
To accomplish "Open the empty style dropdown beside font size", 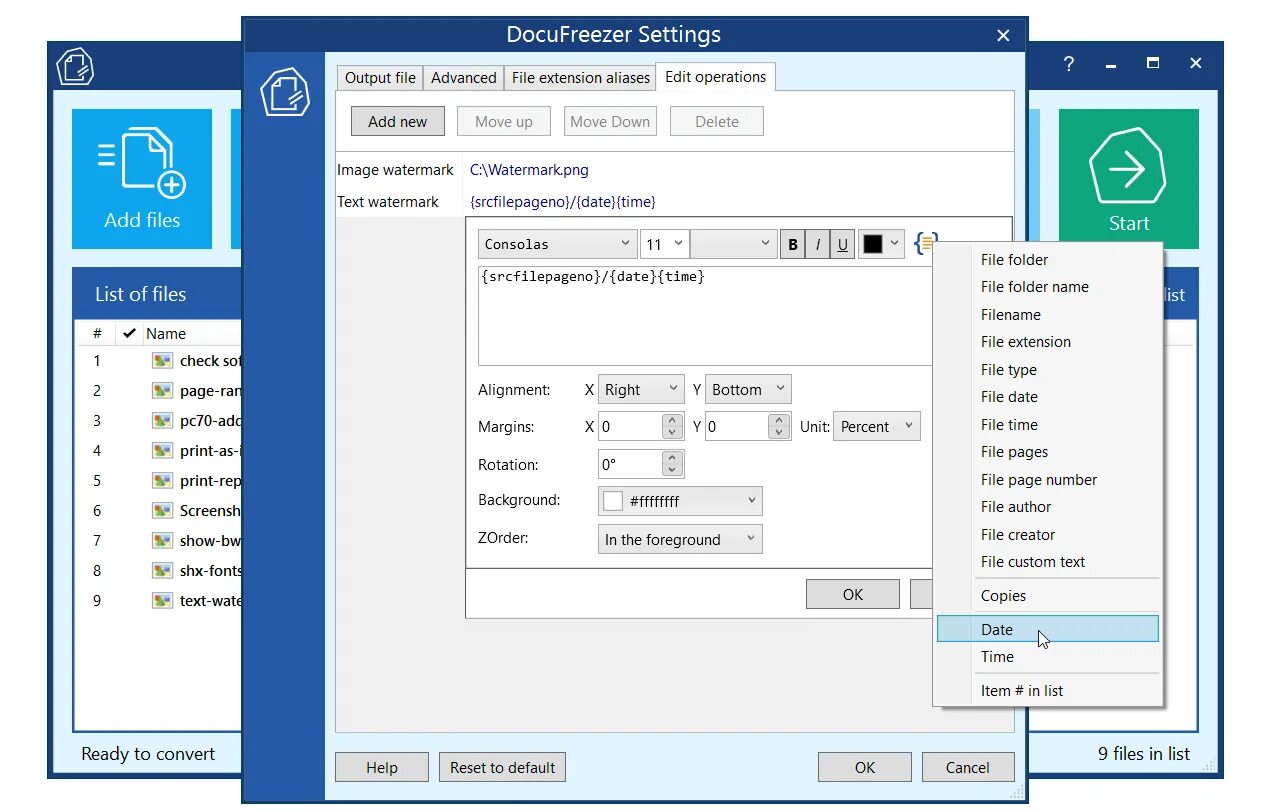I will pos(733,244).
